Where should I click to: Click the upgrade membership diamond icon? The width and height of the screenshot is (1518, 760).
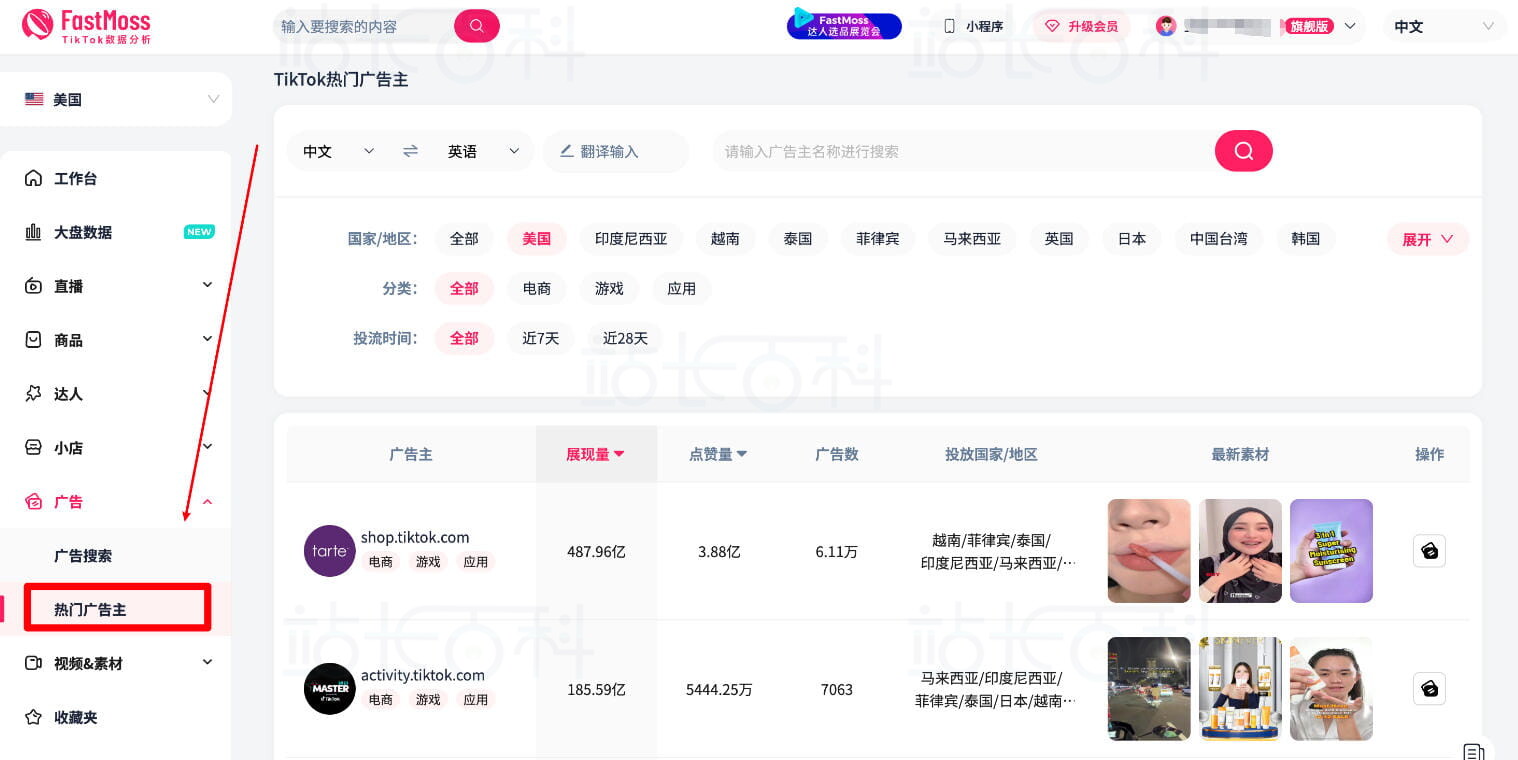pos(1051,26)
